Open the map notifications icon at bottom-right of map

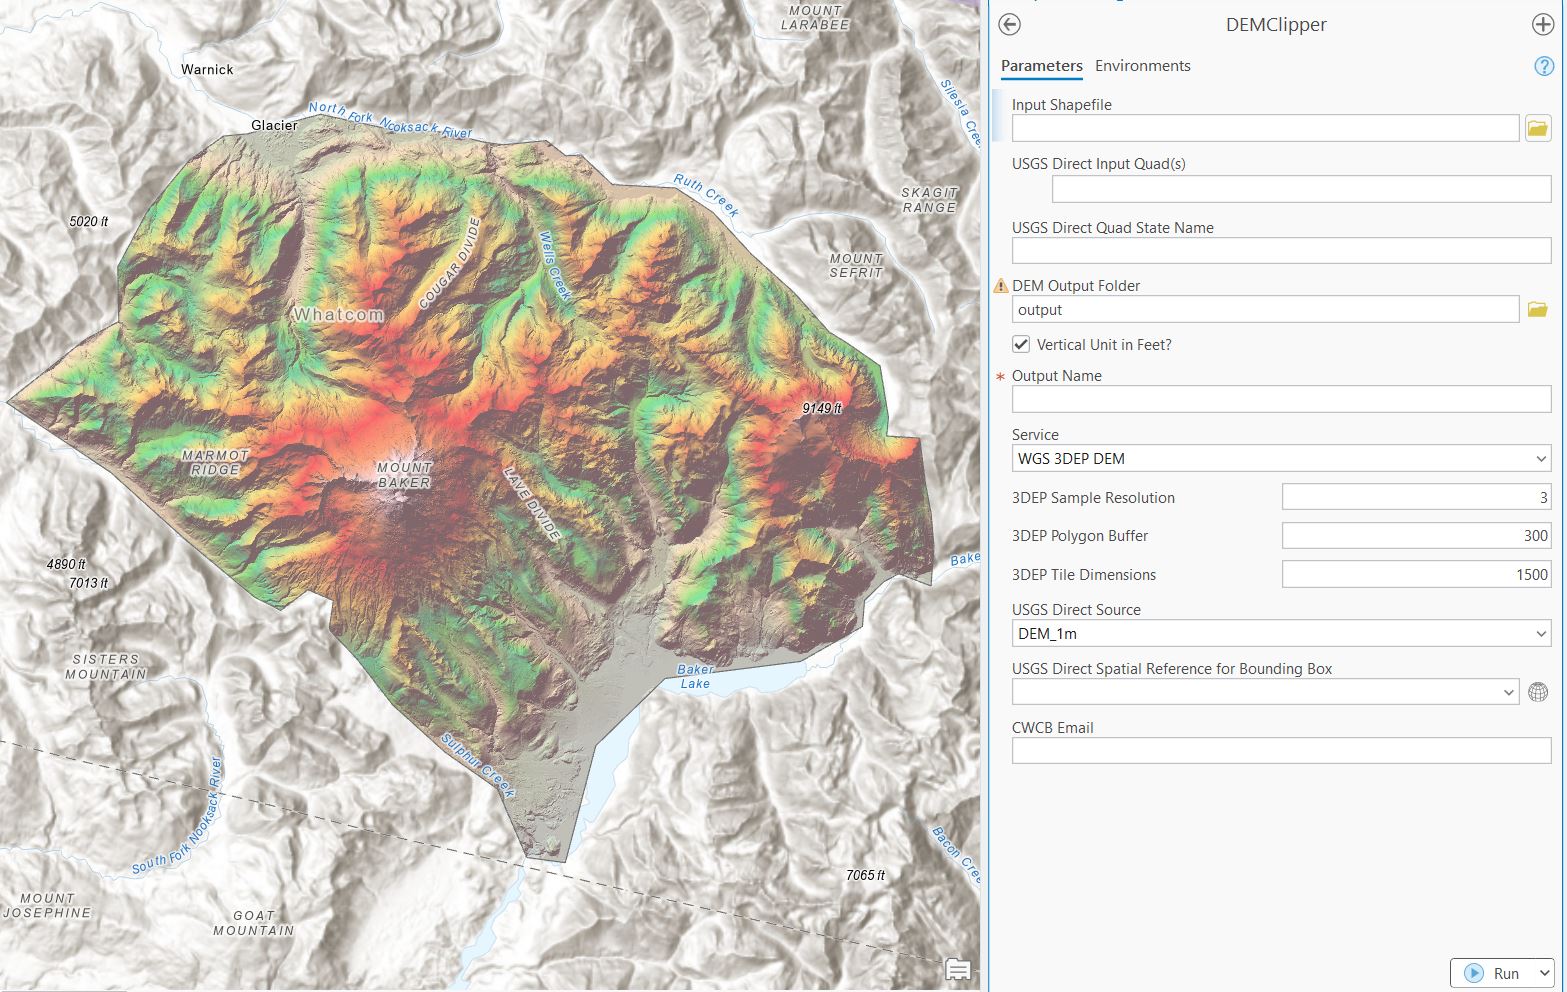click(957, 969)
